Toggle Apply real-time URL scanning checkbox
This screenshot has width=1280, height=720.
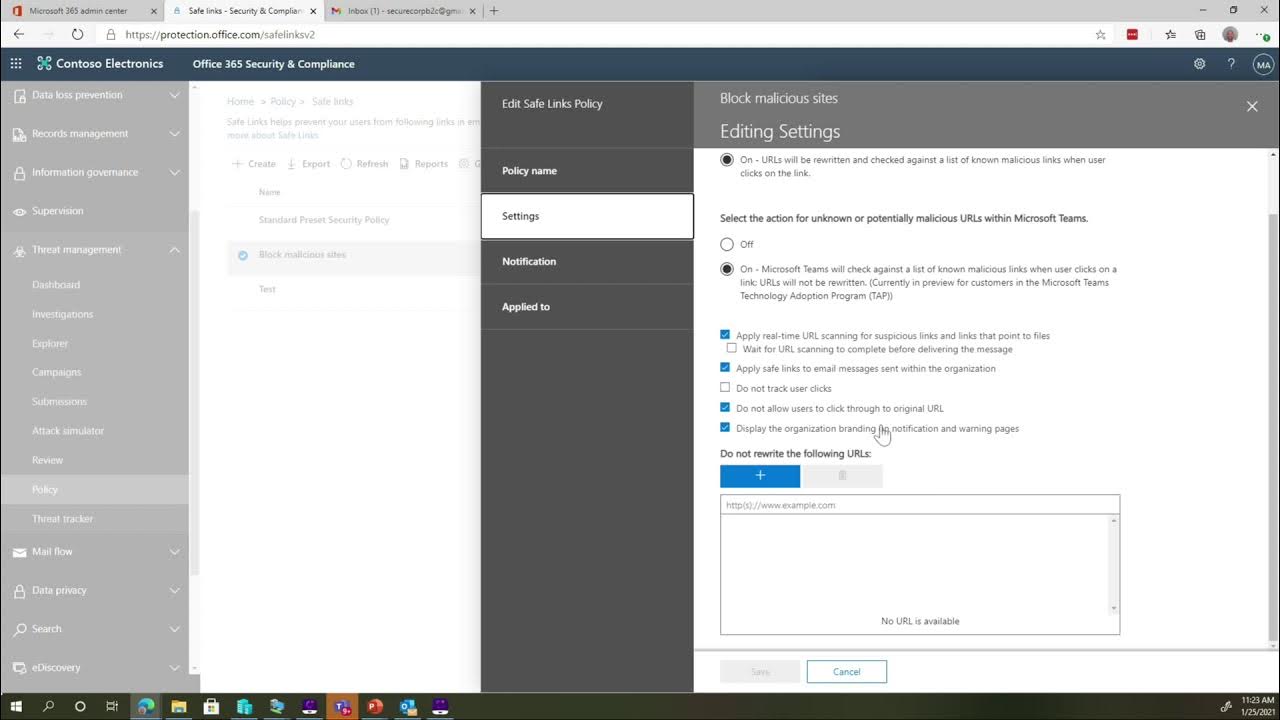tap(725, 335)
